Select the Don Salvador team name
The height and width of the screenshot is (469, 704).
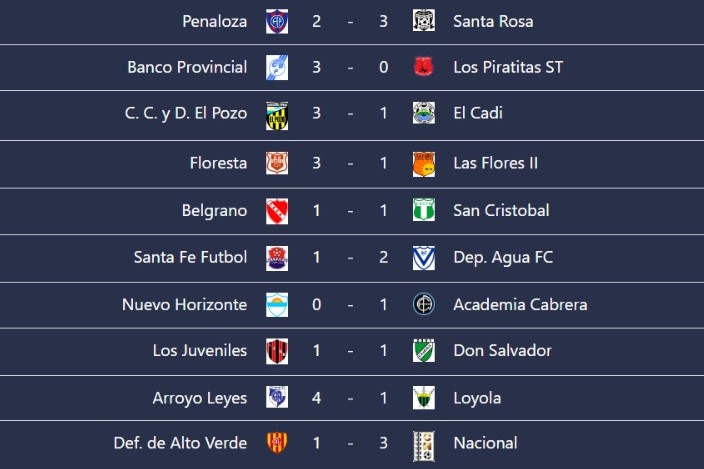tap(502, 351)
